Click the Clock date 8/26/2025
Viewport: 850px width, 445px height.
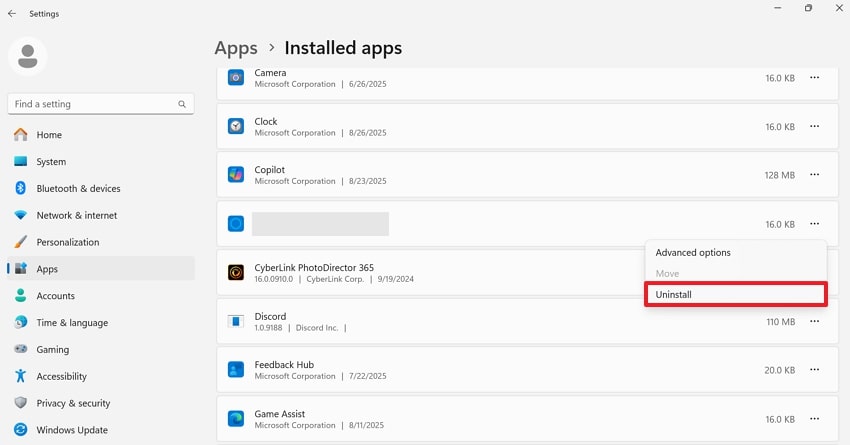pos(368,133)
